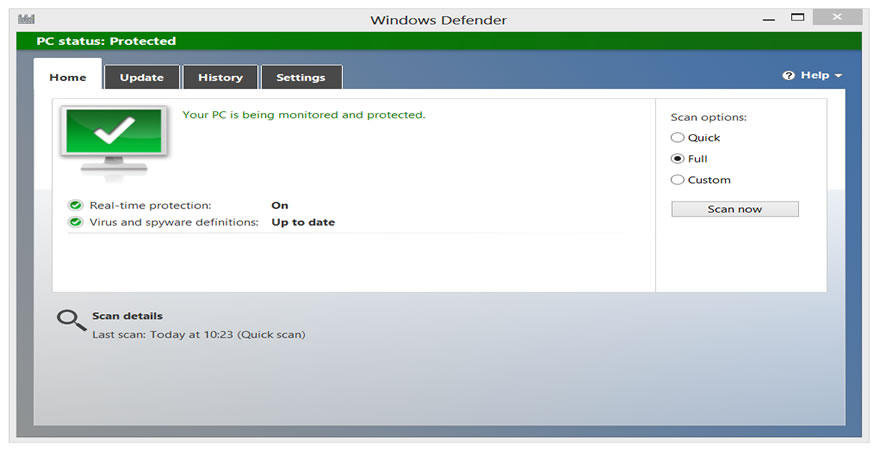
Task: Switch to the Home tab
Action: pos(68,77)
